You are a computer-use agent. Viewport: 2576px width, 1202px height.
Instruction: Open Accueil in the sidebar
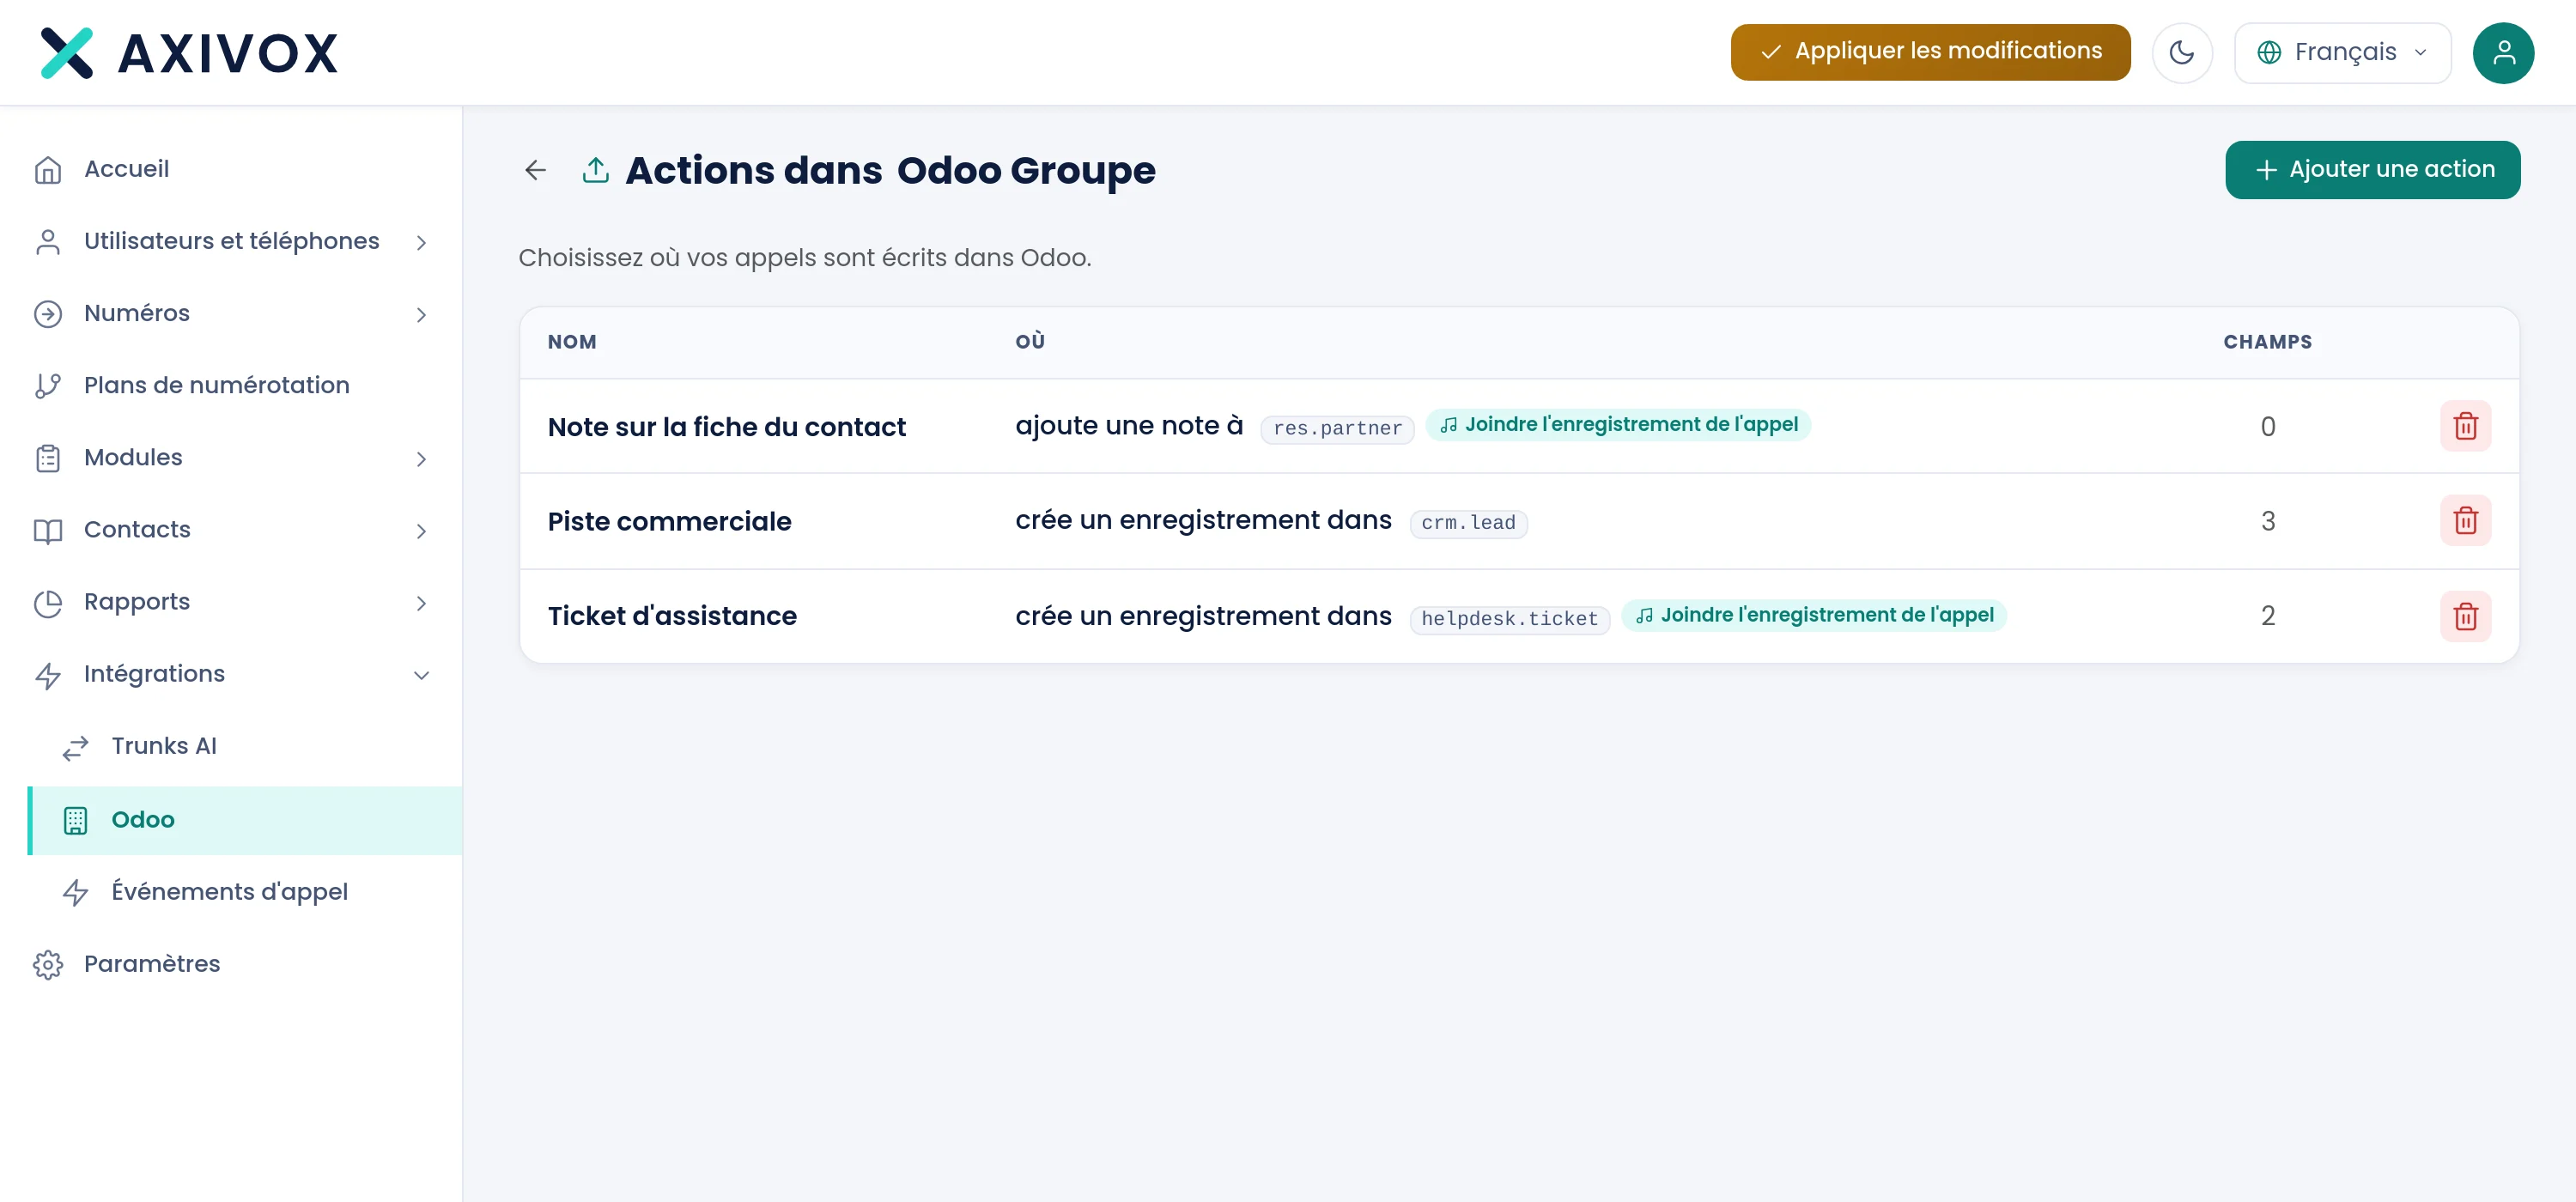[x=231, y=169]
